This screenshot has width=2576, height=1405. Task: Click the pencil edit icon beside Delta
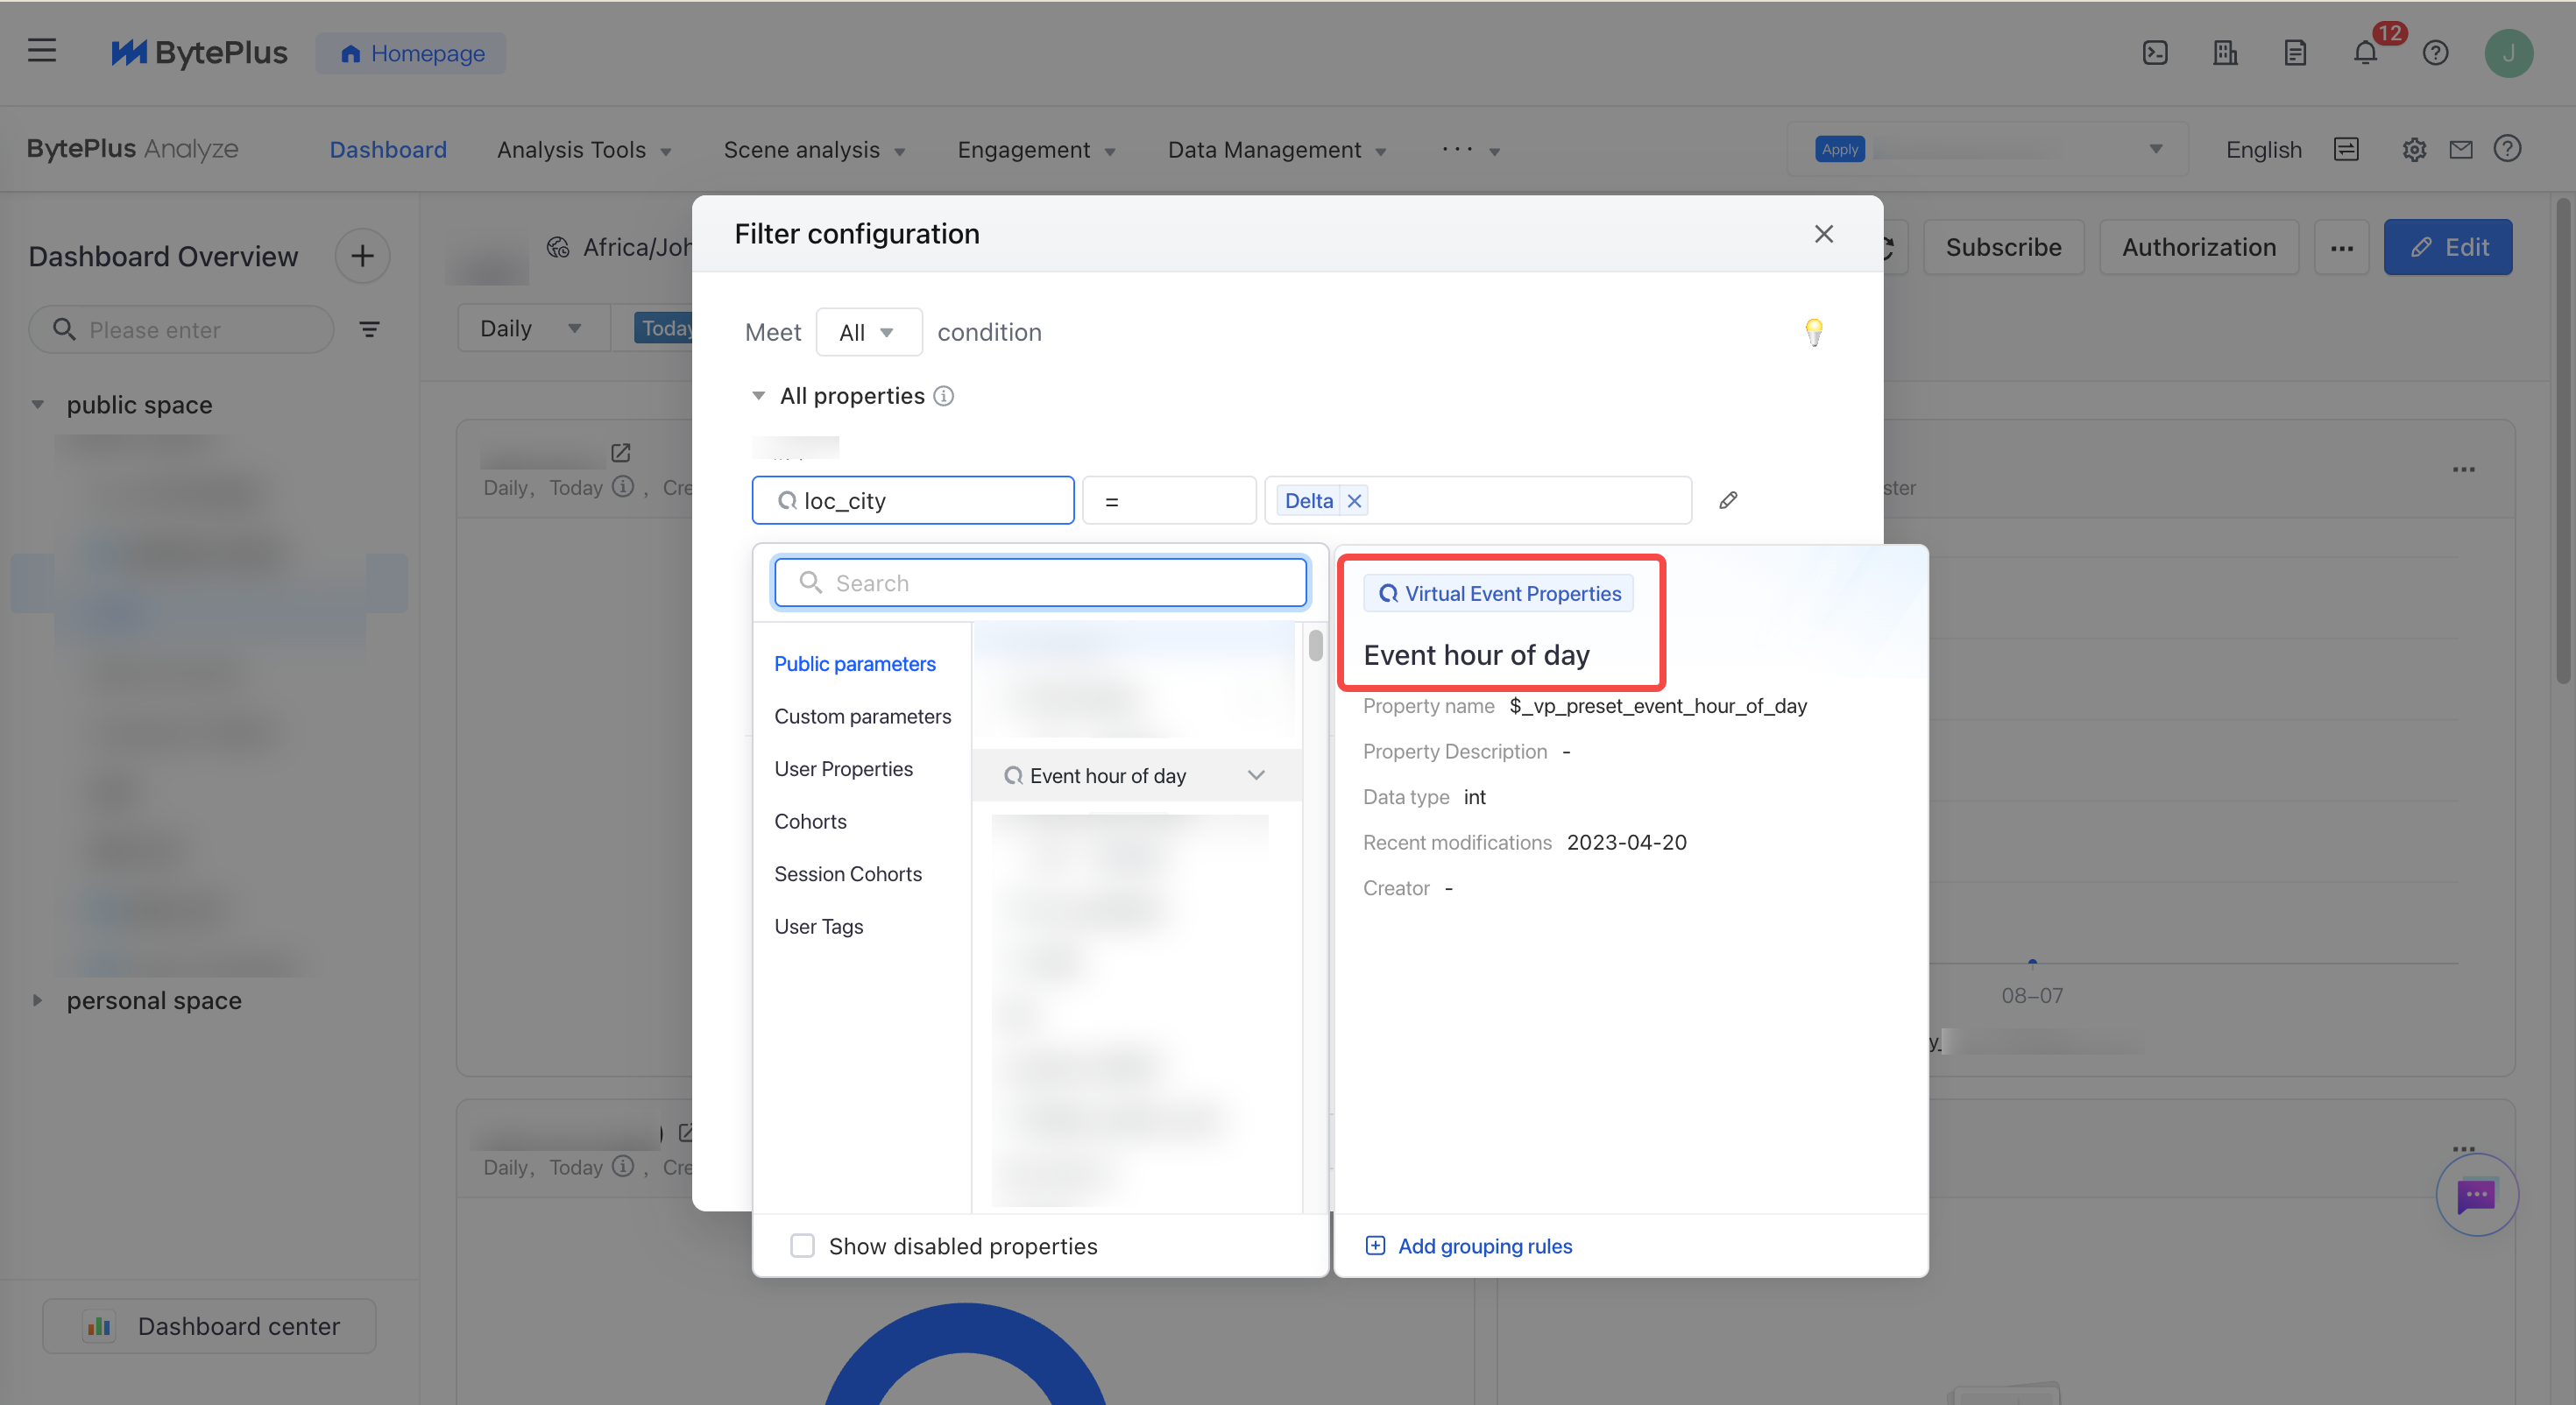(1728, 500)
